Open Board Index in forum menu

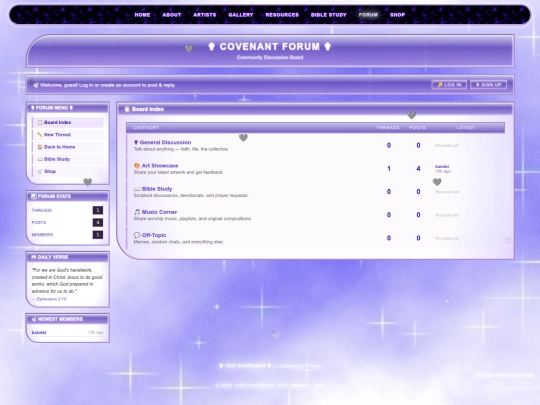pyautogui.click(x=68, y=122)
